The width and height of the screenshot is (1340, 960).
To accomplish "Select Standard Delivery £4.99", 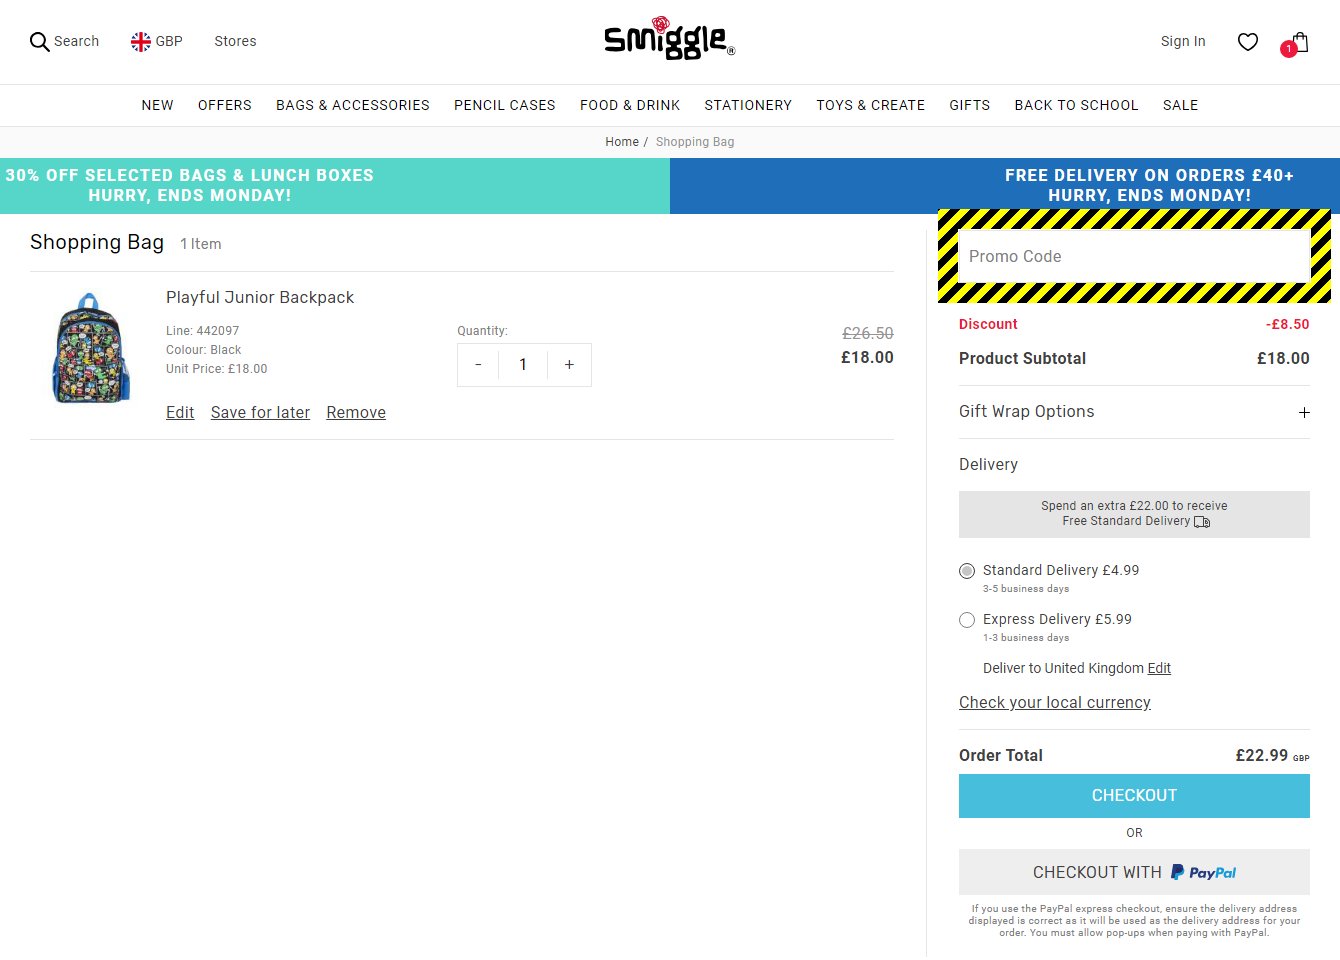I will pyautogui.click(x=967, y=571).
